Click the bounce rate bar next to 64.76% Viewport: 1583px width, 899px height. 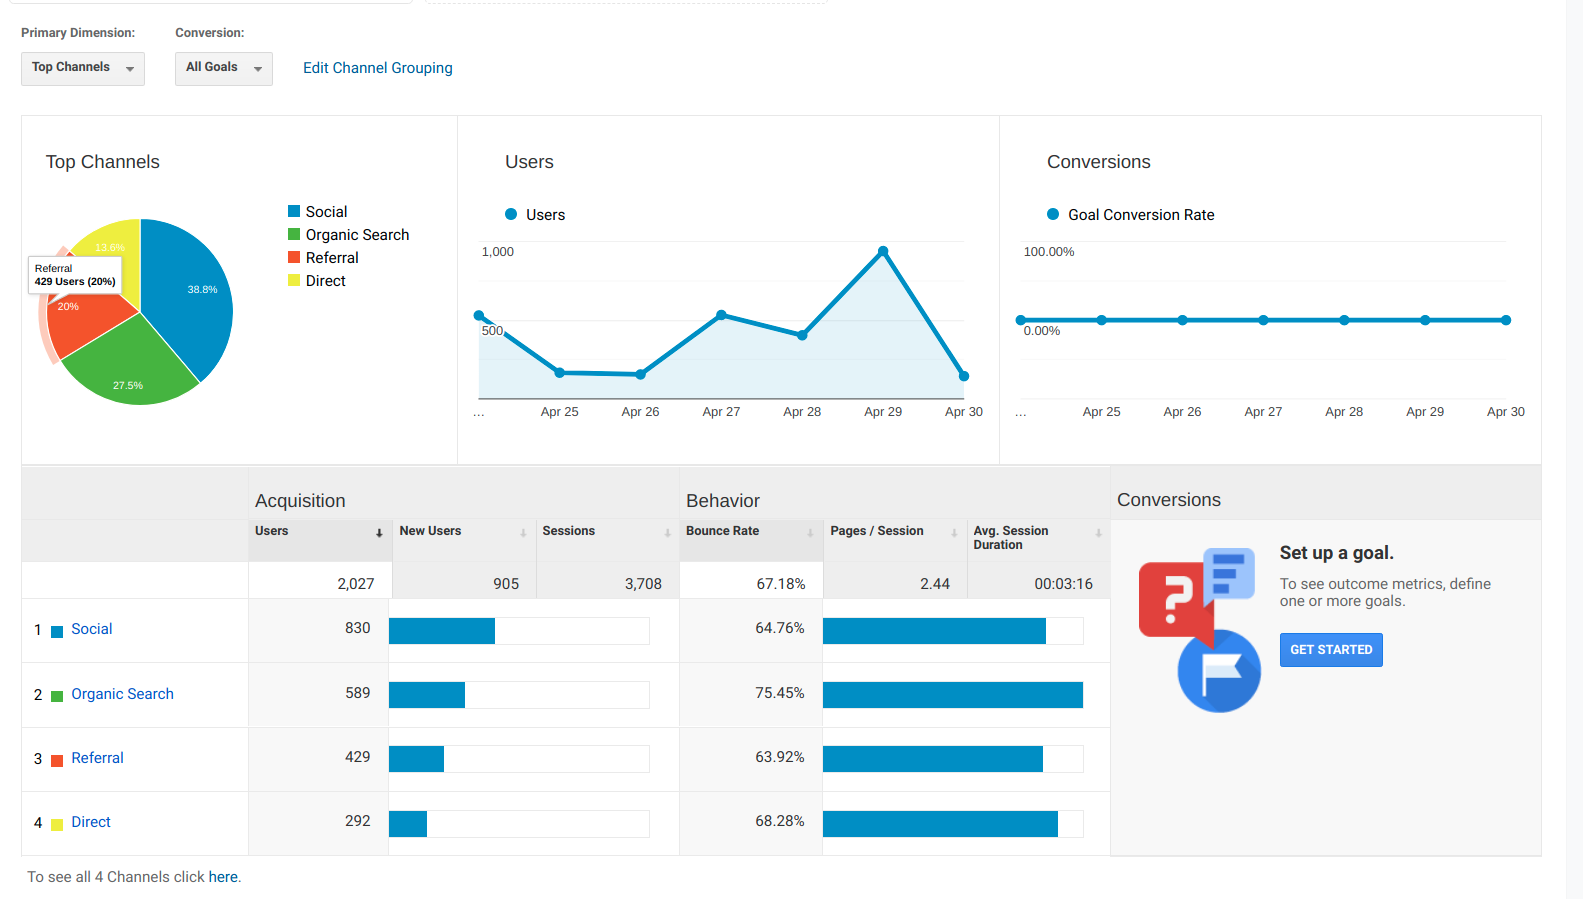click(x=934, y=631)
